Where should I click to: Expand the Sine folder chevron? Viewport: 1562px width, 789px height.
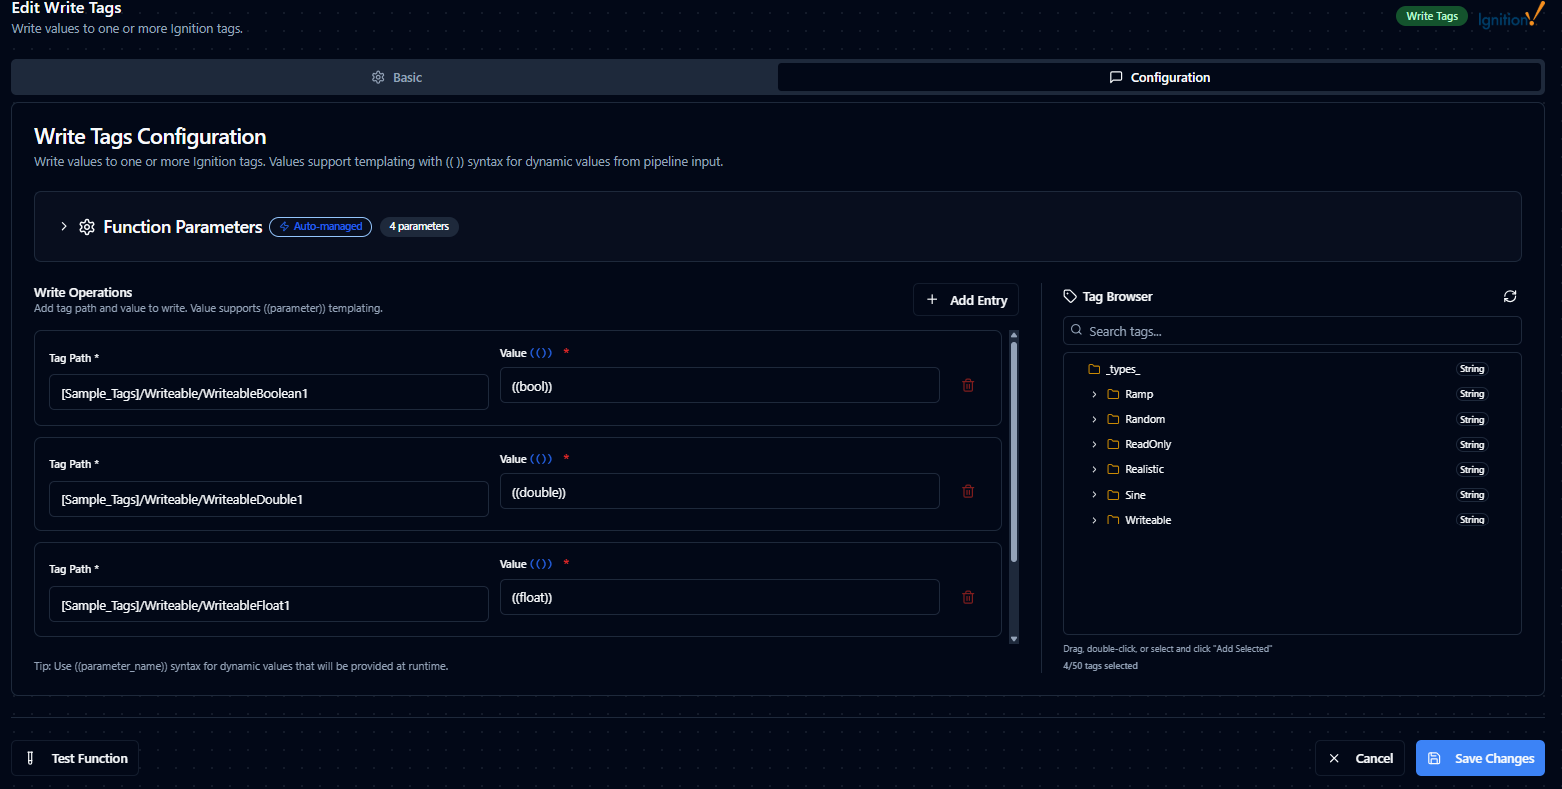1094,495
